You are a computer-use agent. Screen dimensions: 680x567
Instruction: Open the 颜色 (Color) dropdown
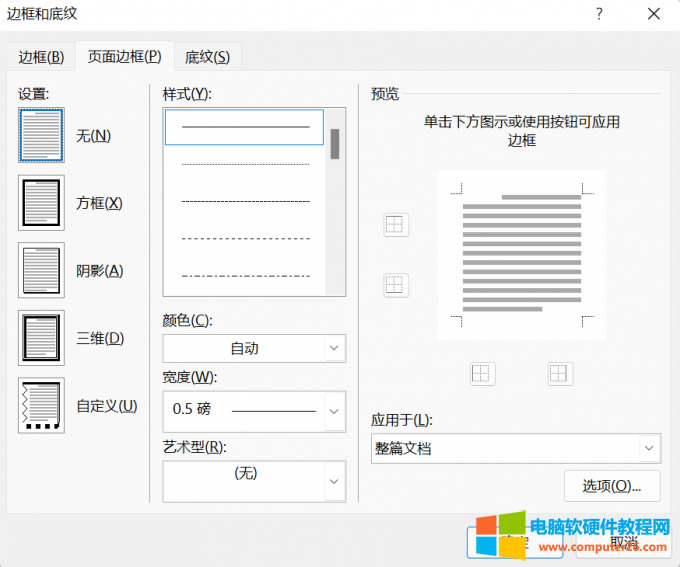tap(254, 349)
